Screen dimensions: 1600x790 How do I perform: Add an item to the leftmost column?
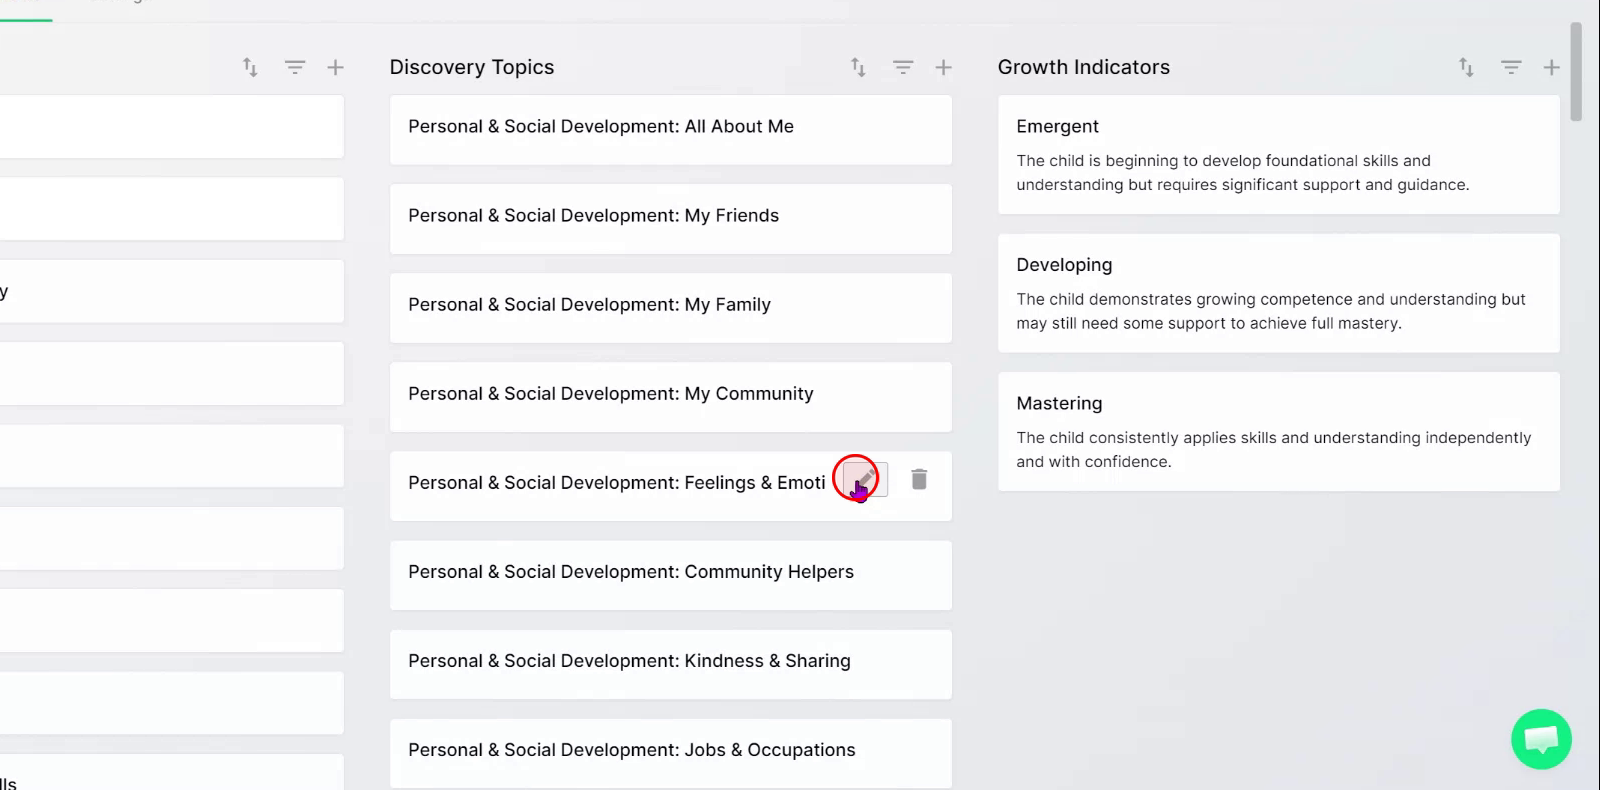335,67
